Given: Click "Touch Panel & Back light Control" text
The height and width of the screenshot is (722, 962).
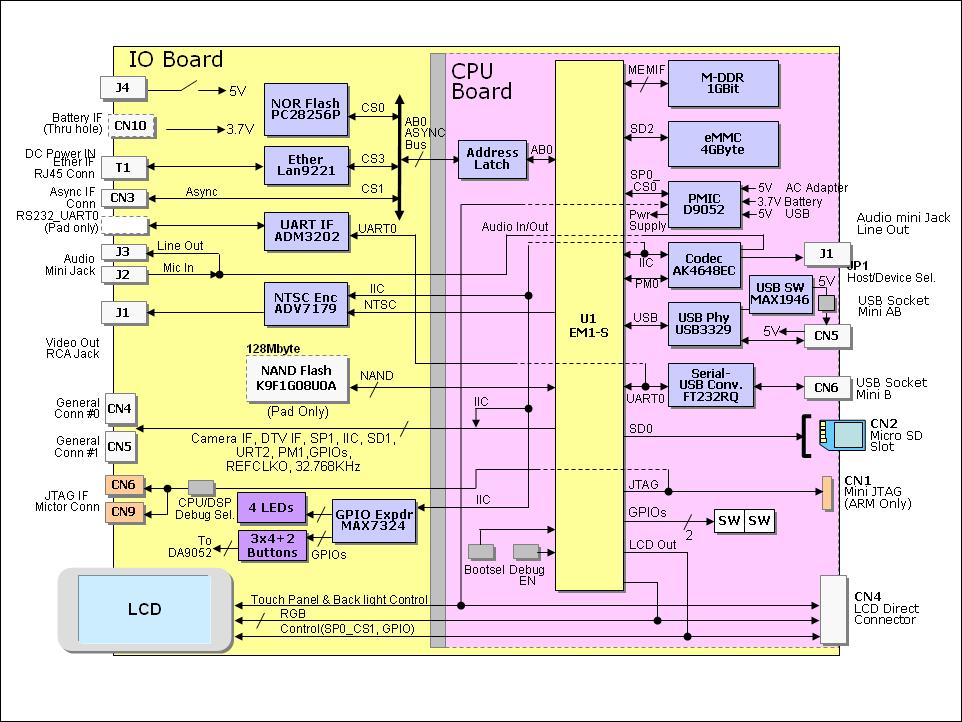Looking at the screenshot, I should pos(339,599).
